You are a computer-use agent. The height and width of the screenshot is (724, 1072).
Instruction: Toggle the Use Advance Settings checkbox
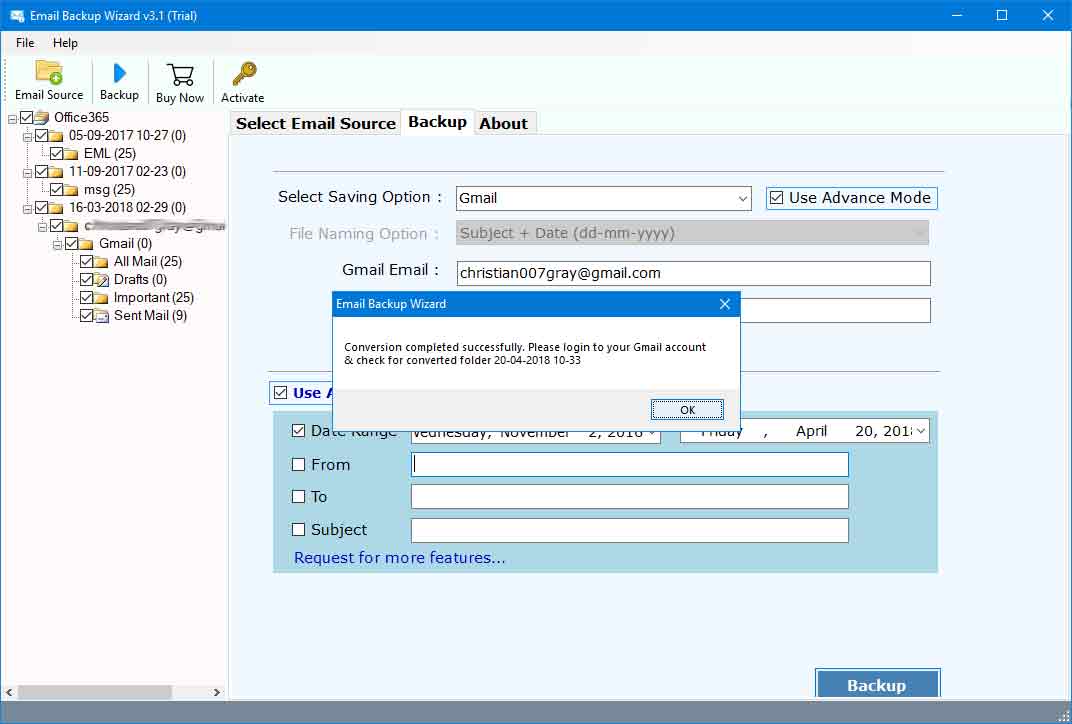(x=280, y=393)
